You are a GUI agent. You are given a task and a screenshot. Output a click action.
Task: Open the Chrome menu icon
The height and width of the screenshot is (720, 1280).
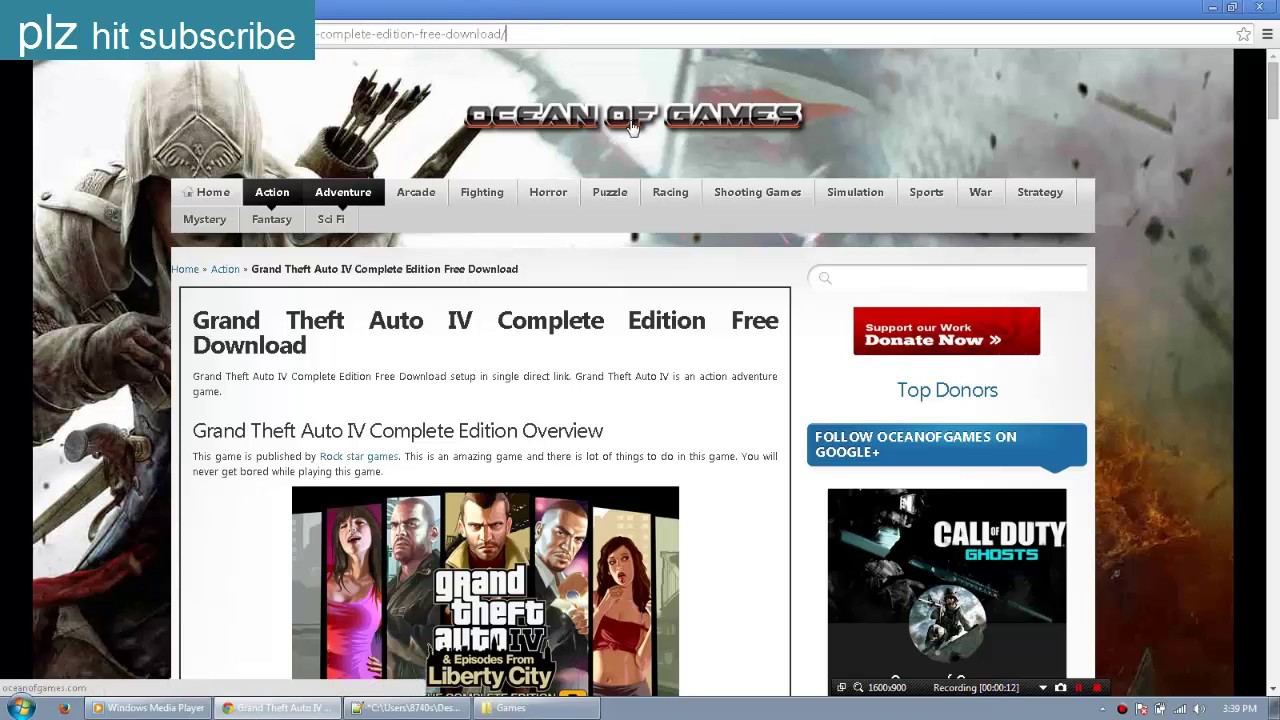[1267, 34]
